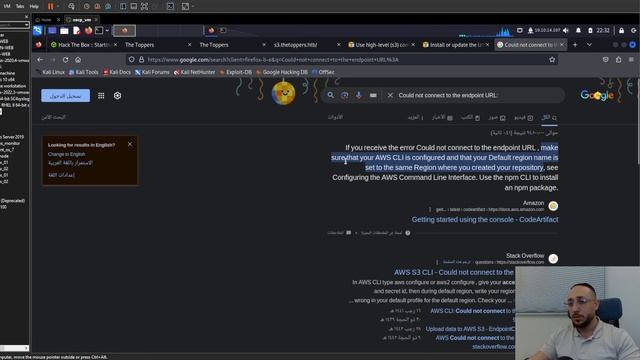This screenshot has height=360, width=640.
Task: Click the revert snapshot icon in VMware toolbar
Action: [x=97, y=6]
